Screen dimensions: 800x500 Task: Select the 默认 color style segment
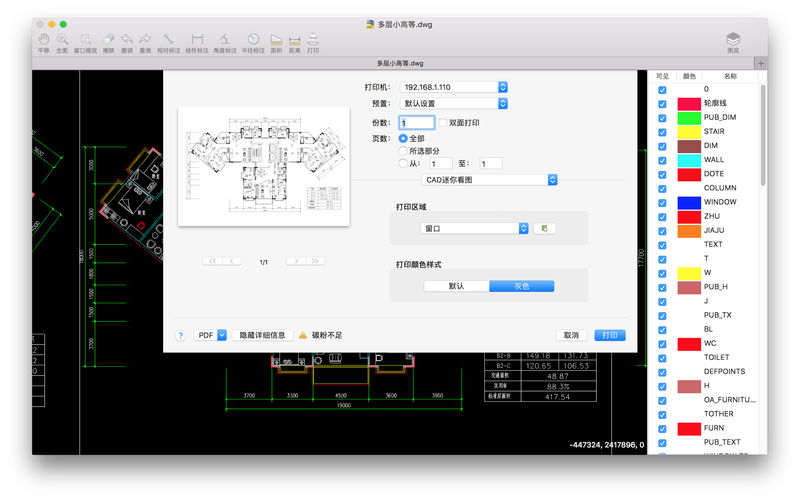[456, 286]
